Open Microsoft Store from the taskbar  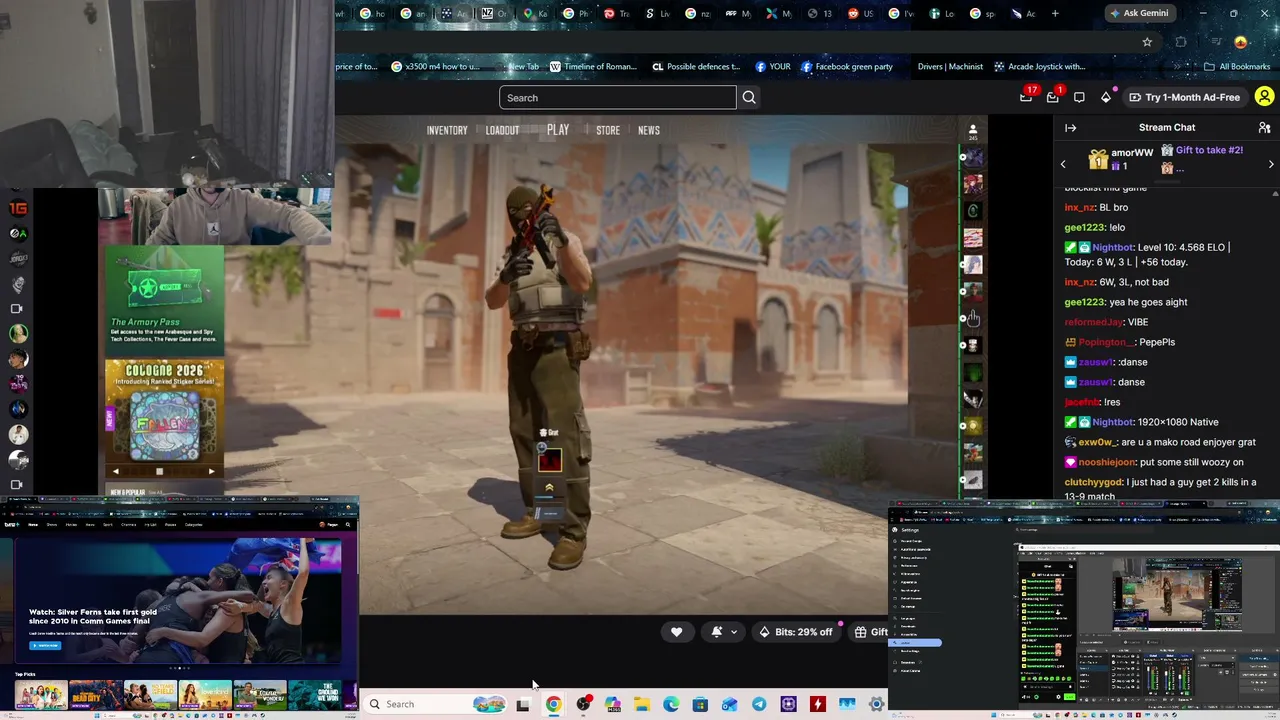coord(700,704)
